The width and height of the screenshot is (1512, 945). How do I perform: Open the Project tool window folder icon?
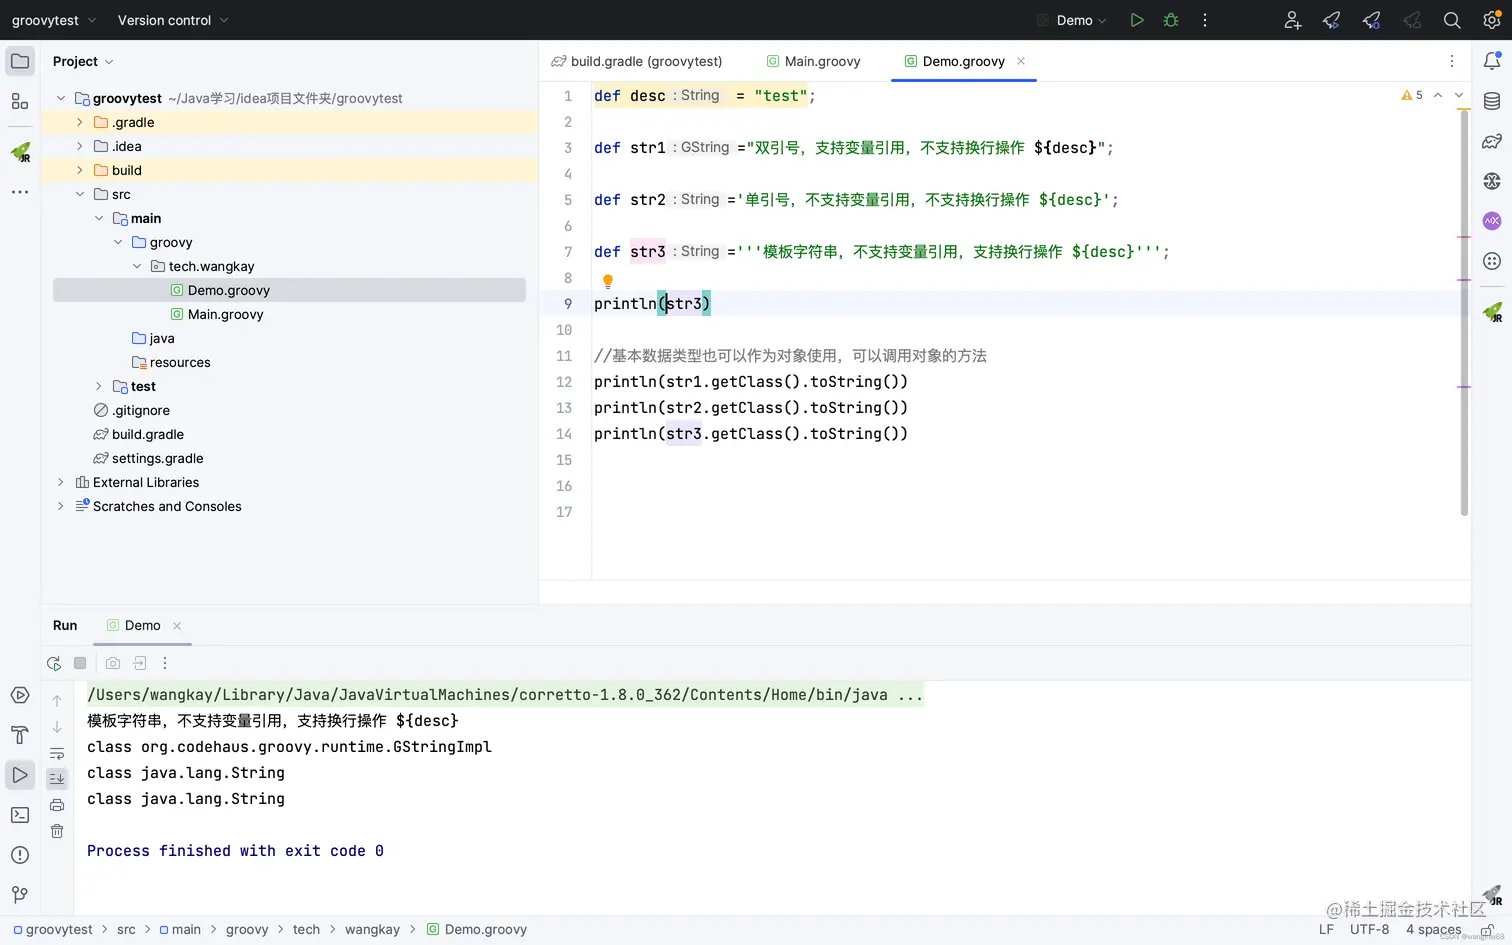click(x=20, y=61)
